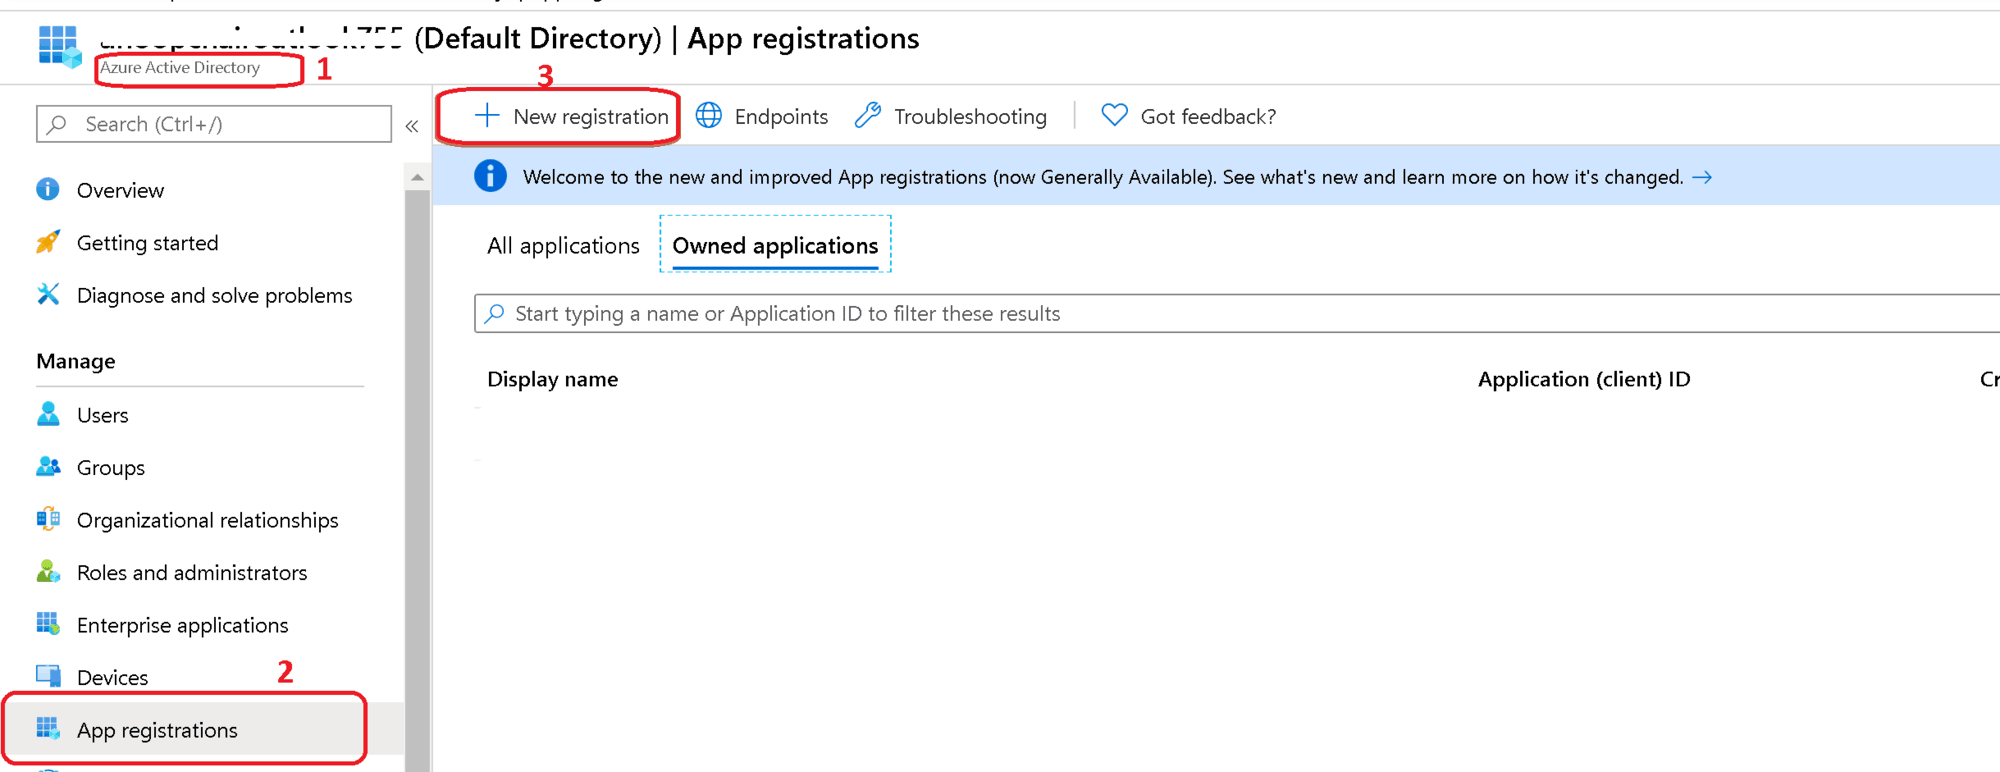
Task: Click the magnifier icon in the sidebar search
Action: 58,124
